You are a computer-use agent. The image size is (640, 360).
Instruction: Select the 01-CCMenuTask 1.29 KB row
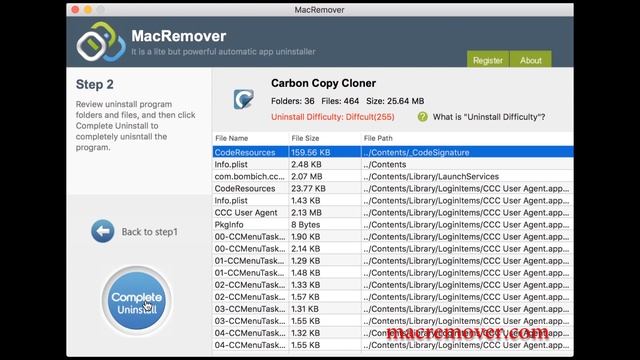[393, 261]
